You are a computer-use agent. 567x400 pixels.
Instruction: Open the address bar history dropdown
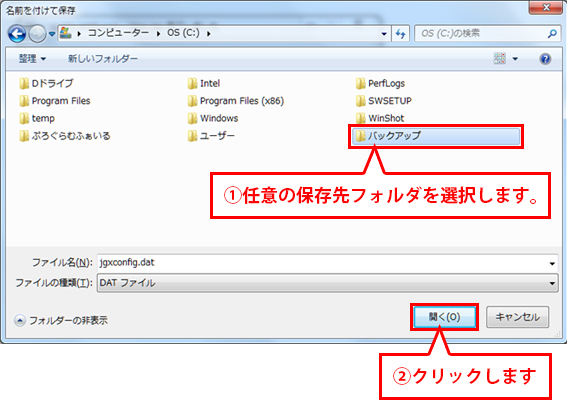tap(384, 34)
